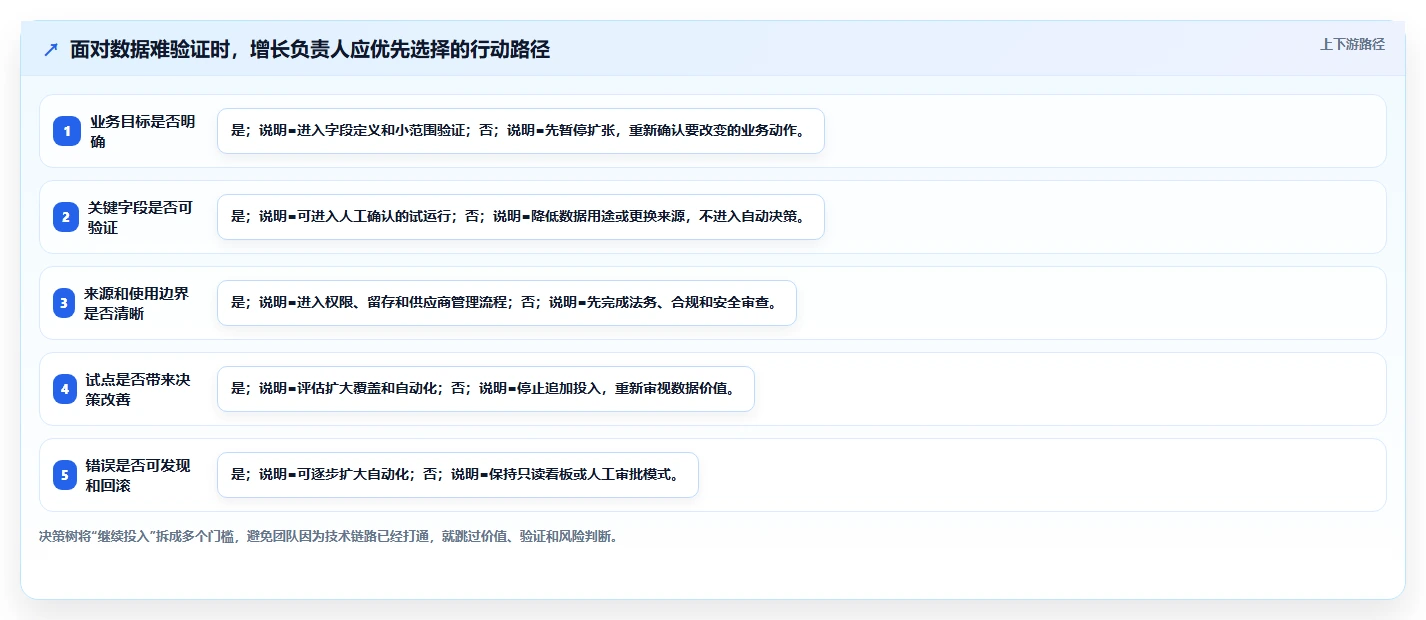Click the 试点是否带来决策改善 question label
Image resolution: width=1426 pixels, height=620 pixels.
pyautogui.click(x=138, y=389)
